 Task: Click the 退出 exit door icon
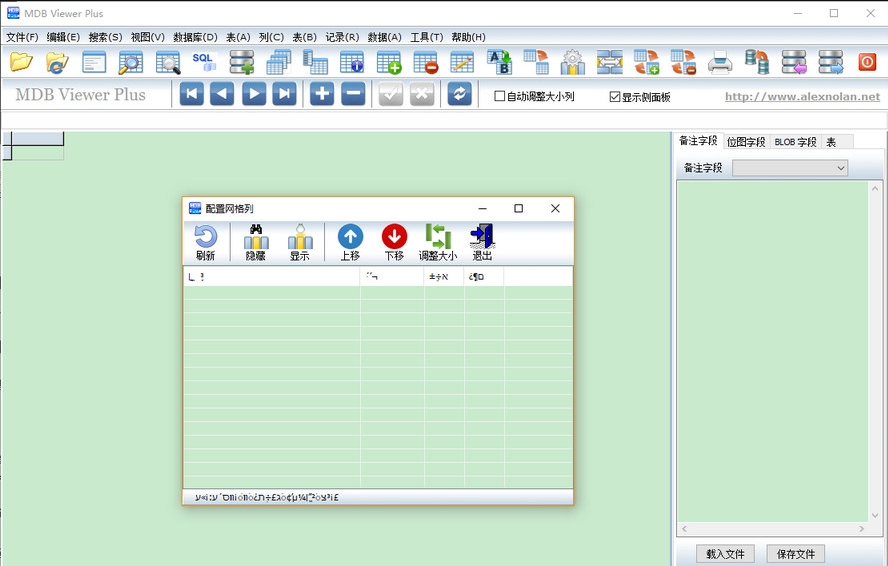(x=482, y=242)
